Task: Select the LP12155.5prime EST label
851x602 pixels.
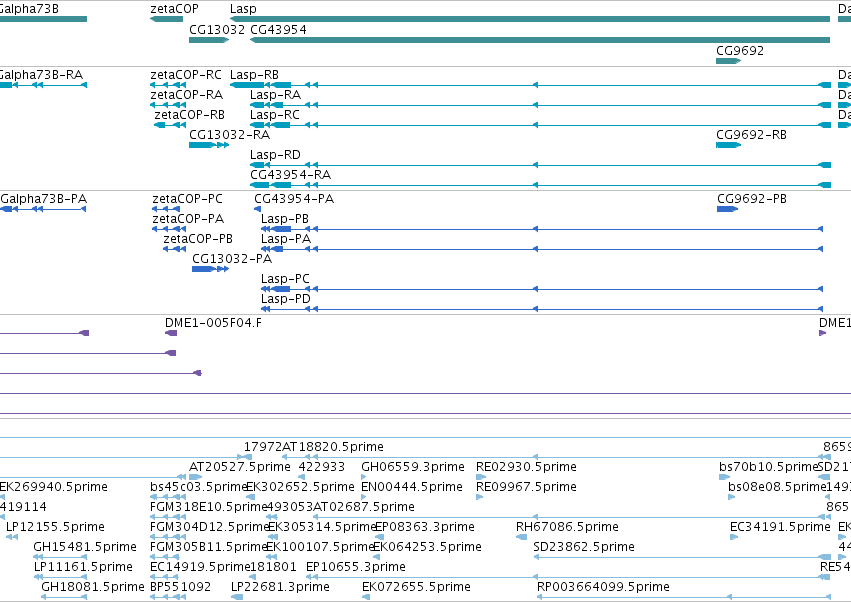Action: (55, 527)
